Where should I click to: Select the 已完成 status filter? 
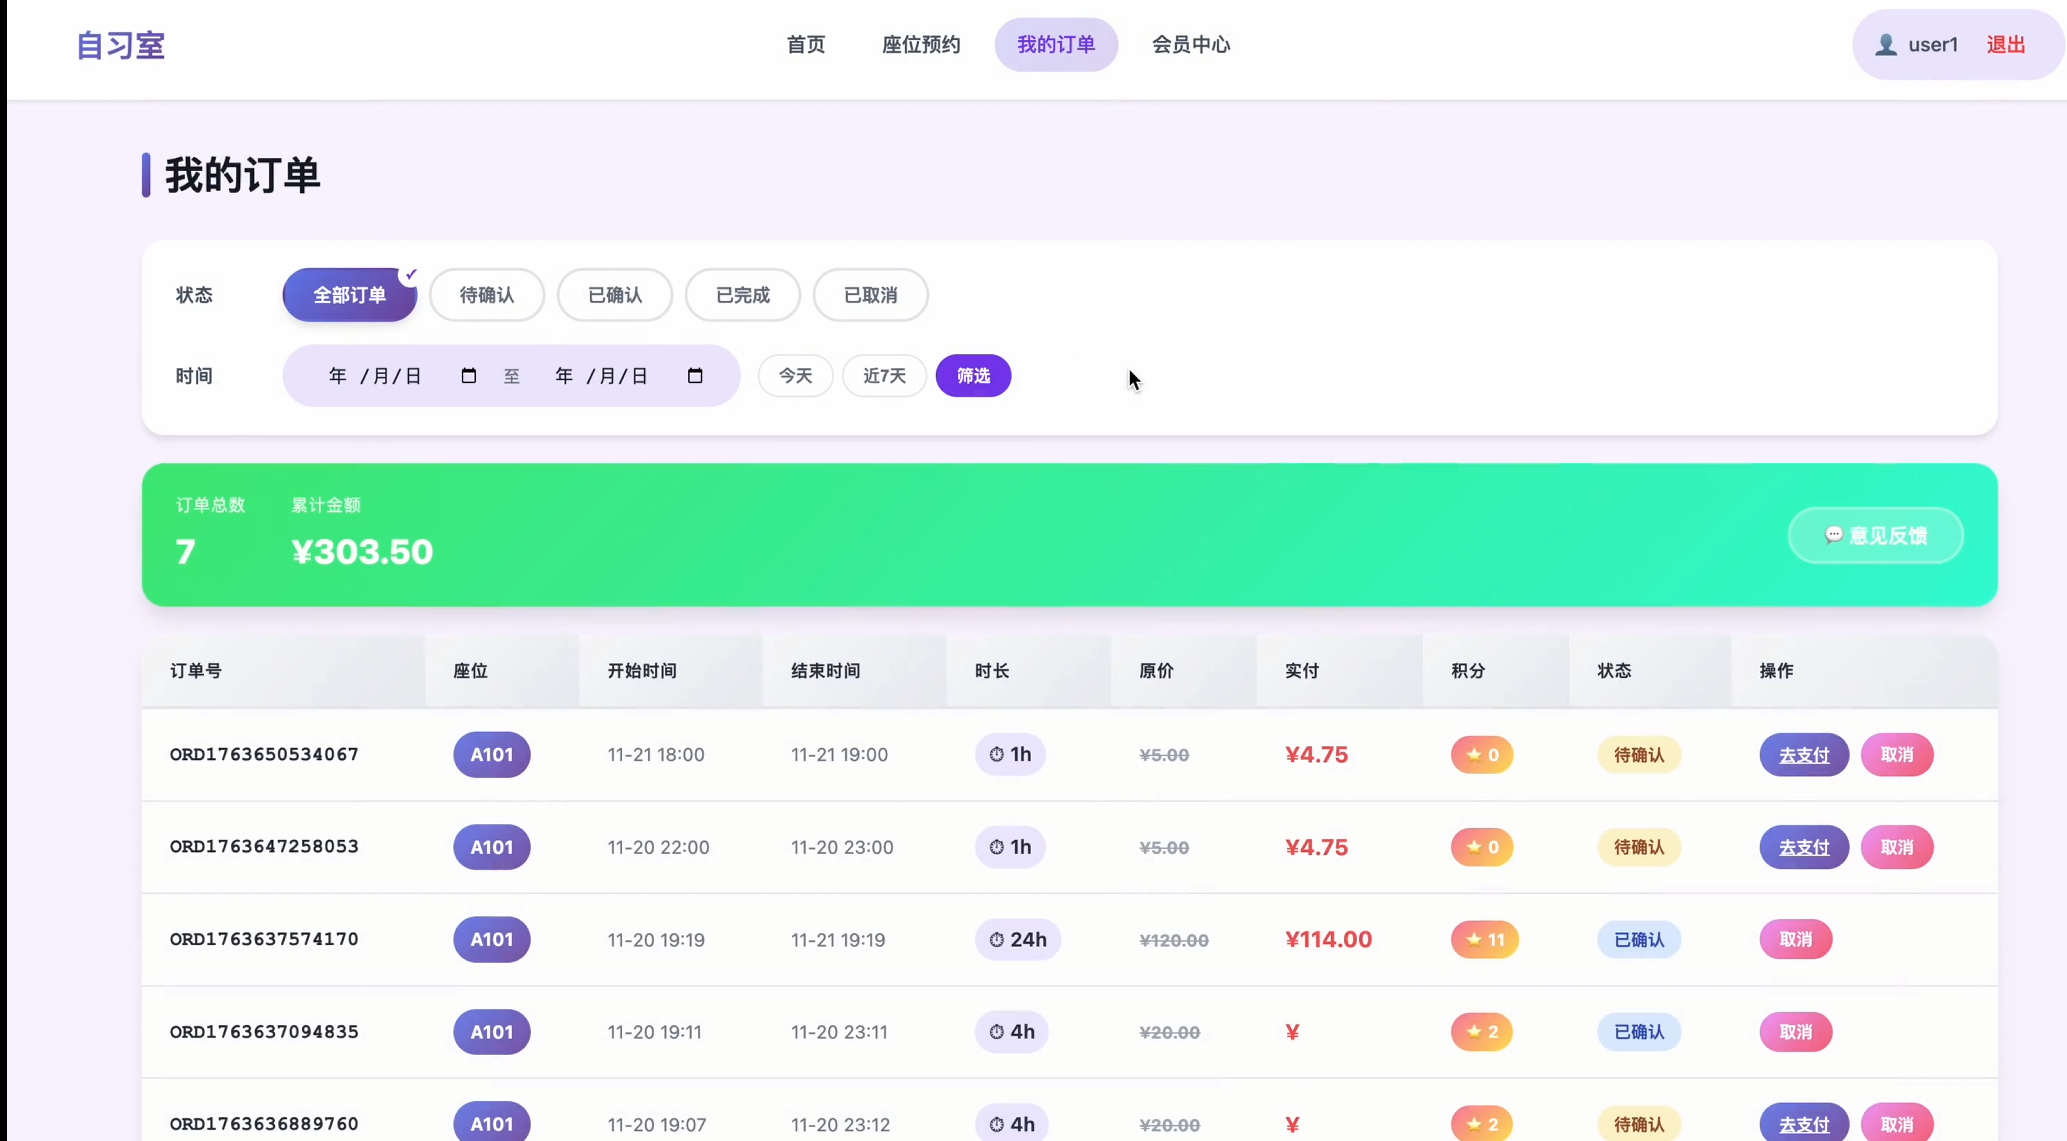point(742,295)
